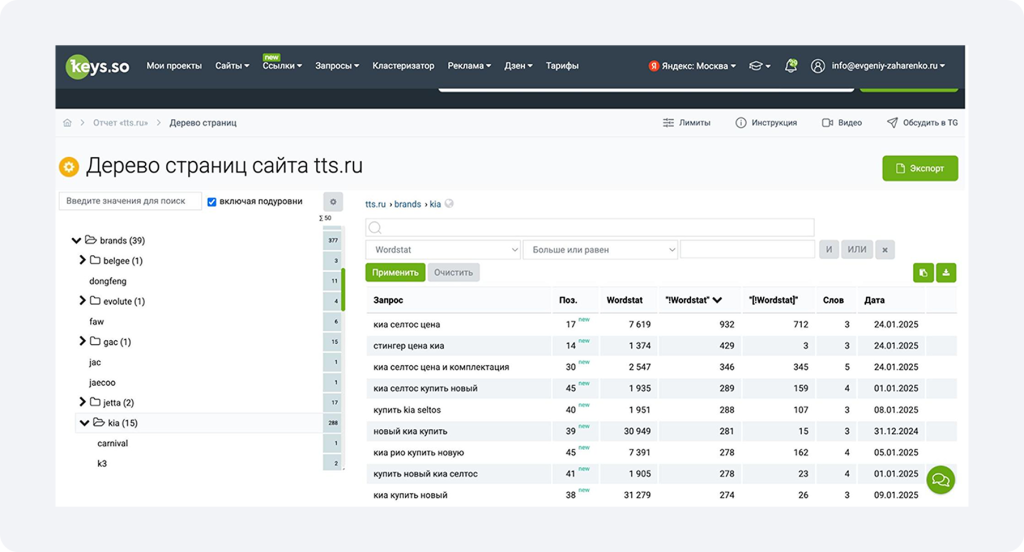Sort by the "!Wordstat" column header

(x=694, y=300)
